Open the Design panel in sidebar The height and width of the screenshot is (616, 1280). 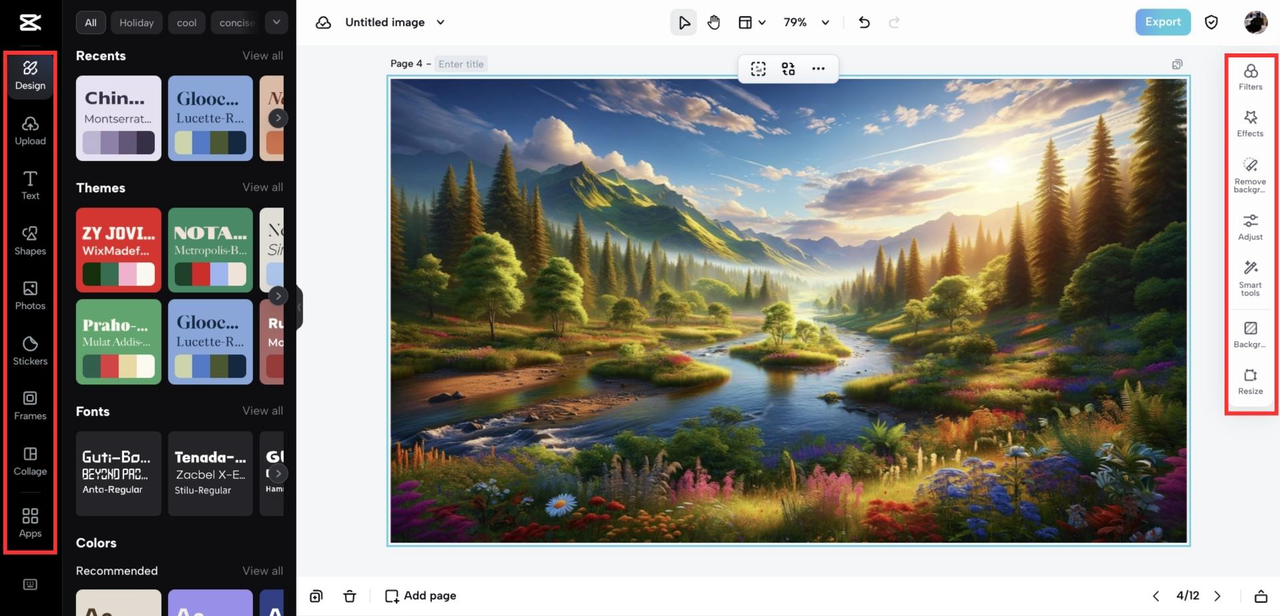(x=30, y=76)
